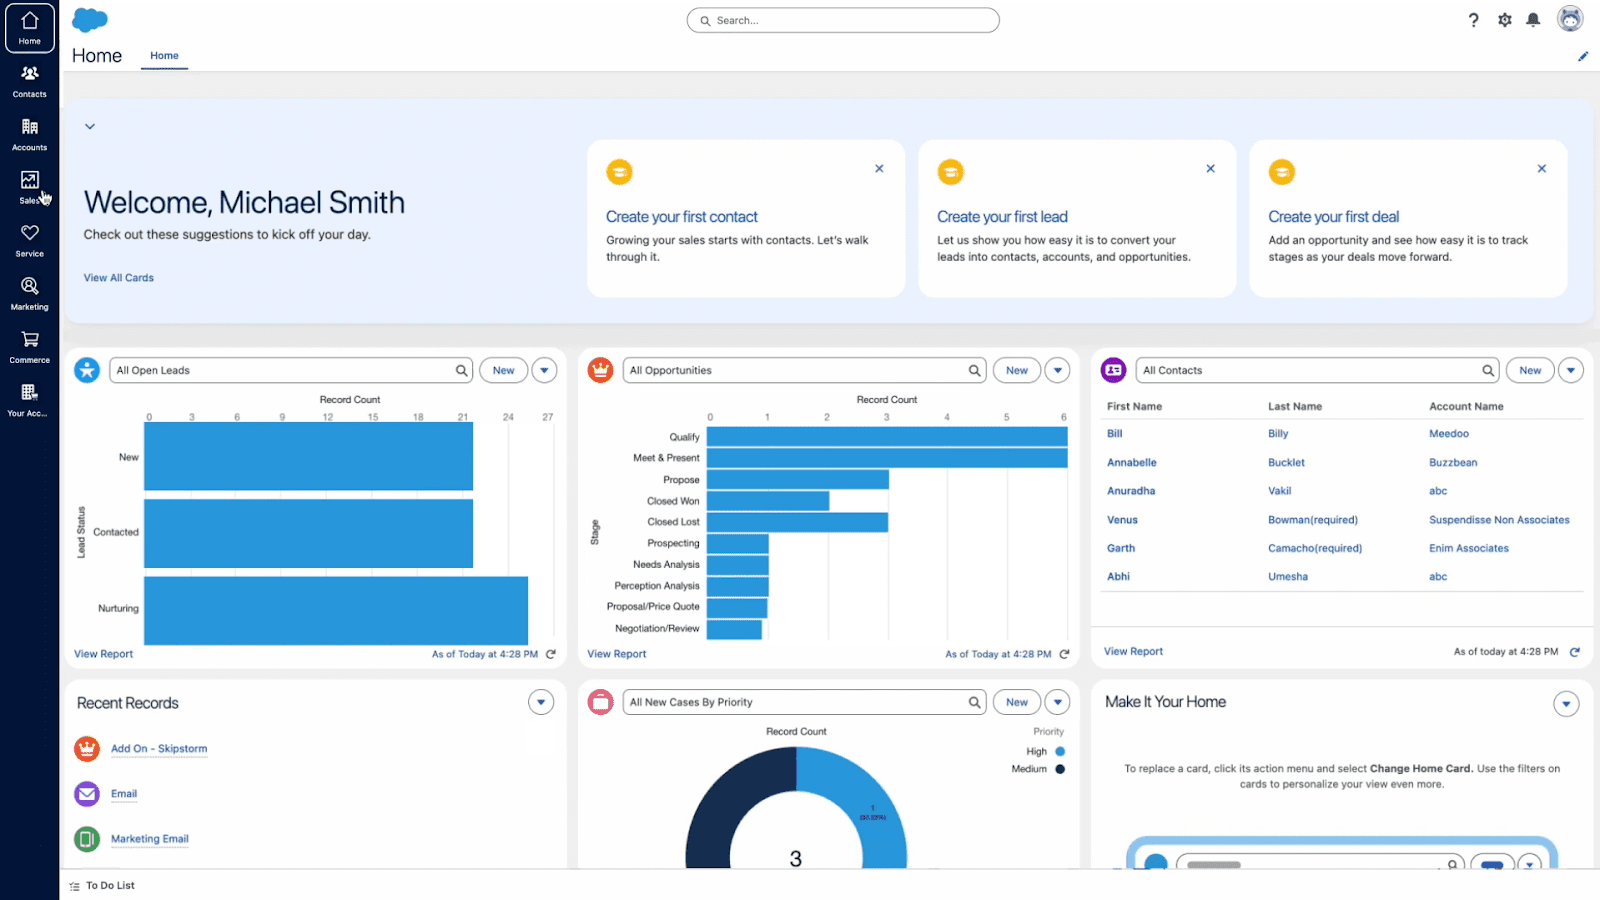Open View Report under the leads chart
Viewport: 1600px width, 900px height.
pyautogui.click(x=102, y=653)
